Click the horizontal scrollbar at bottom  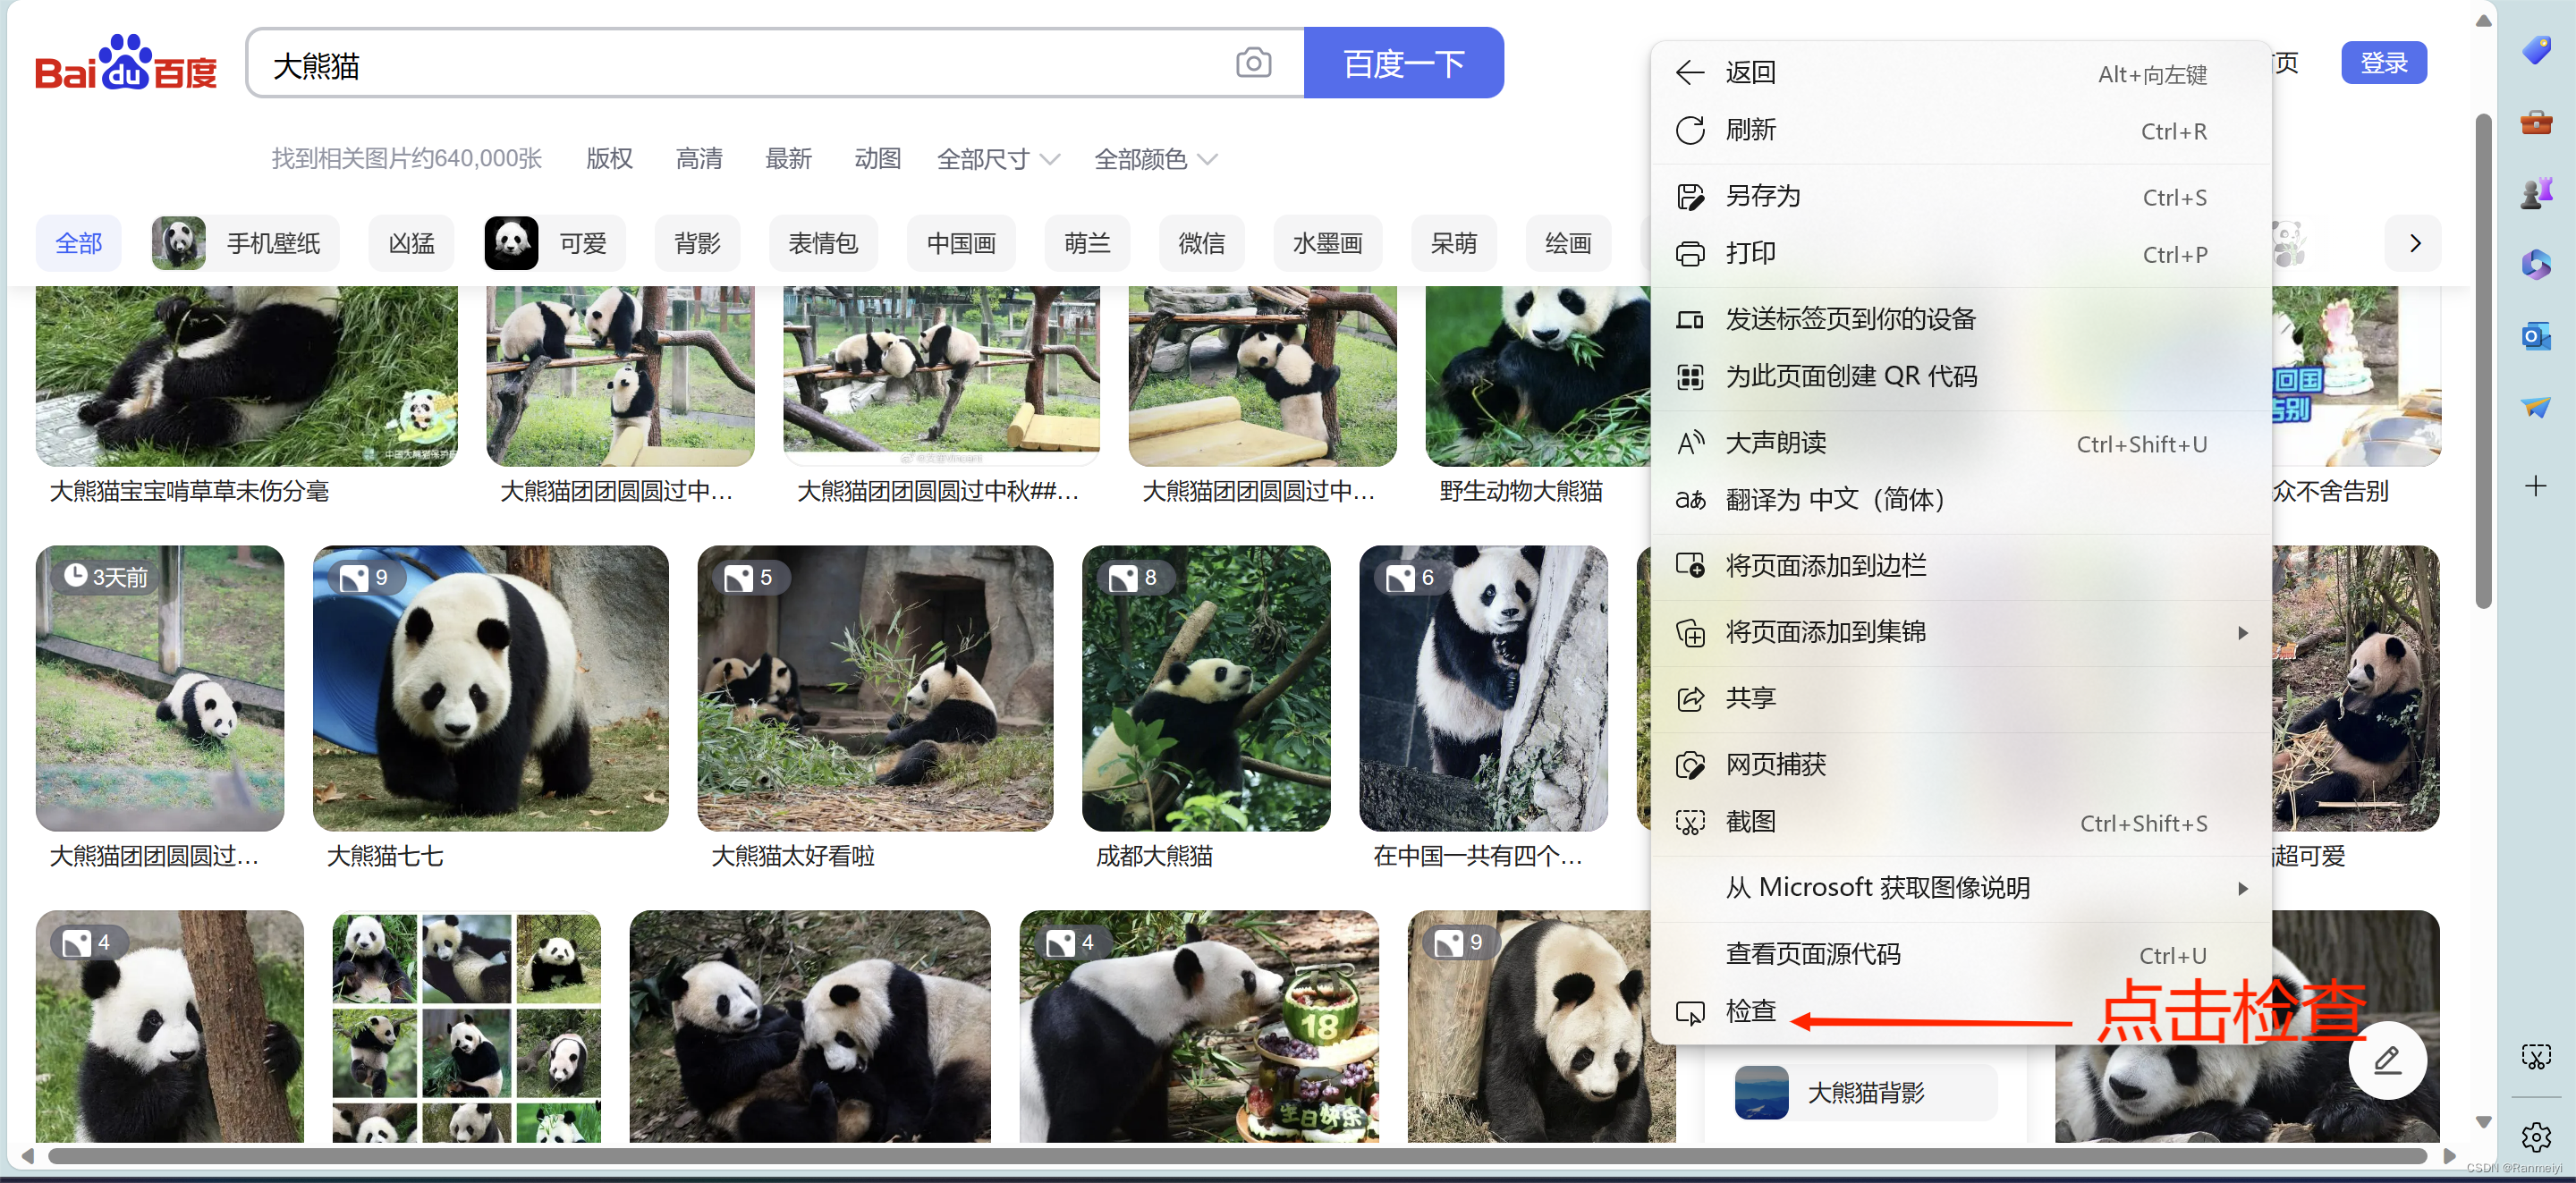click(1237, 1156)
